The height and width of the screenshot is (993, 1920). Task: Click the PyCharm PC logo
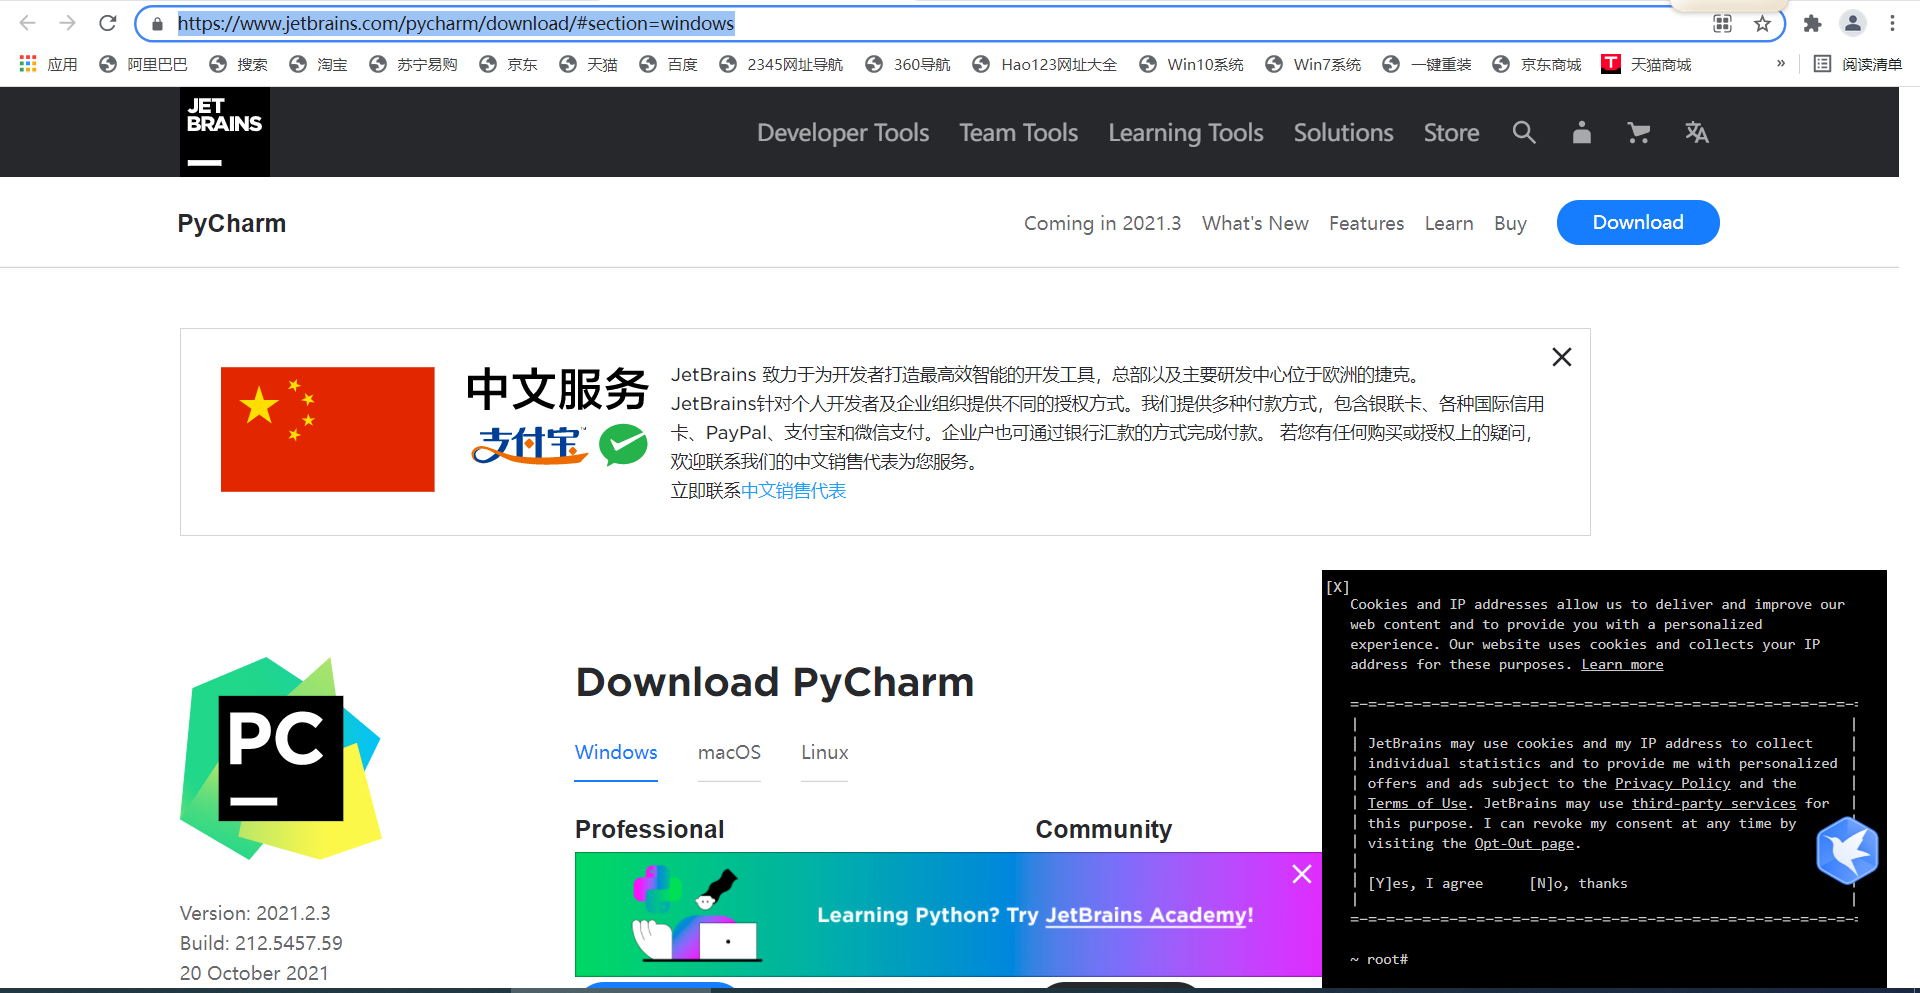point(281,758)
